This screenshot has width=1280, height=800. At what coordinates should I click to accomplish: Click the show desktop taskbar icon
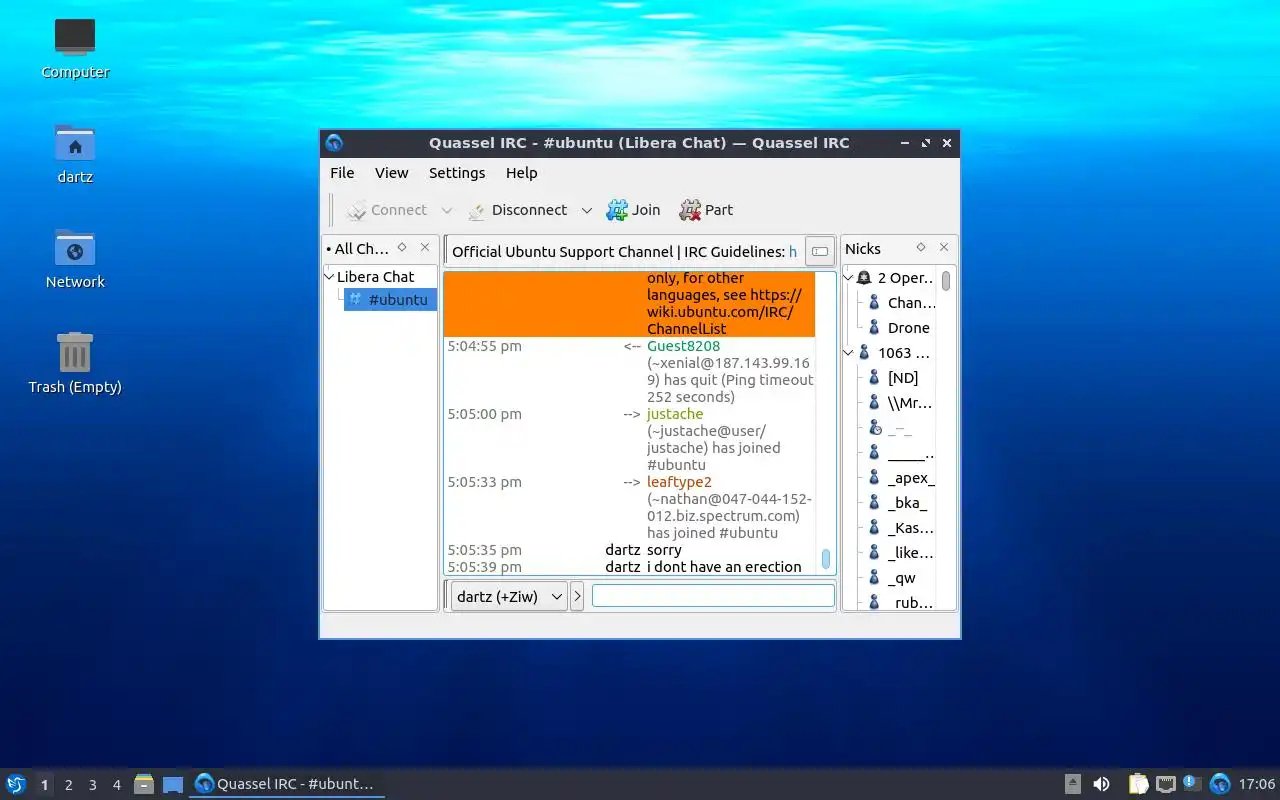click(173, 785)
